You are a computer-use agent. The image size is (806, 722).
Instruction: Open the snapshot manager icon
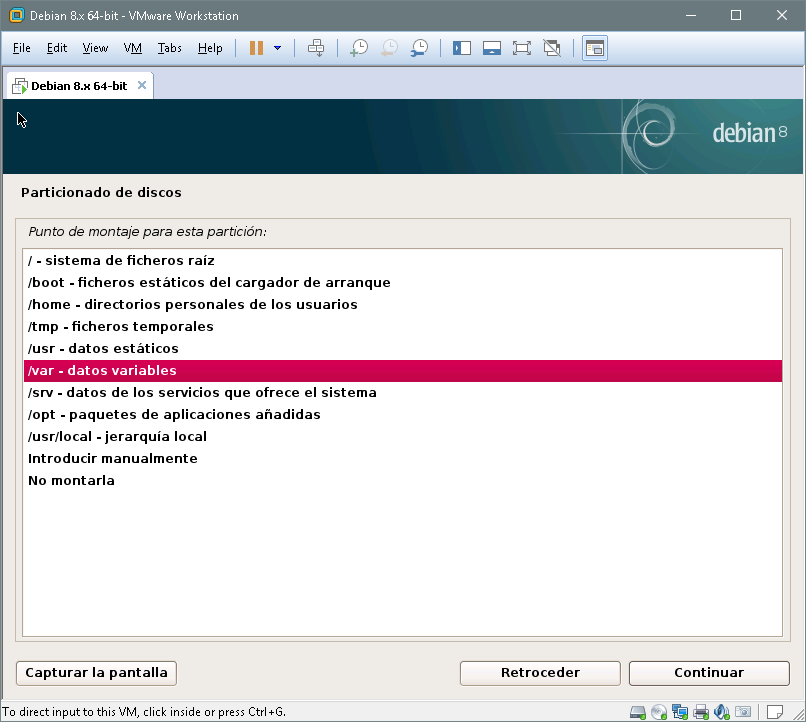[420, 48]
